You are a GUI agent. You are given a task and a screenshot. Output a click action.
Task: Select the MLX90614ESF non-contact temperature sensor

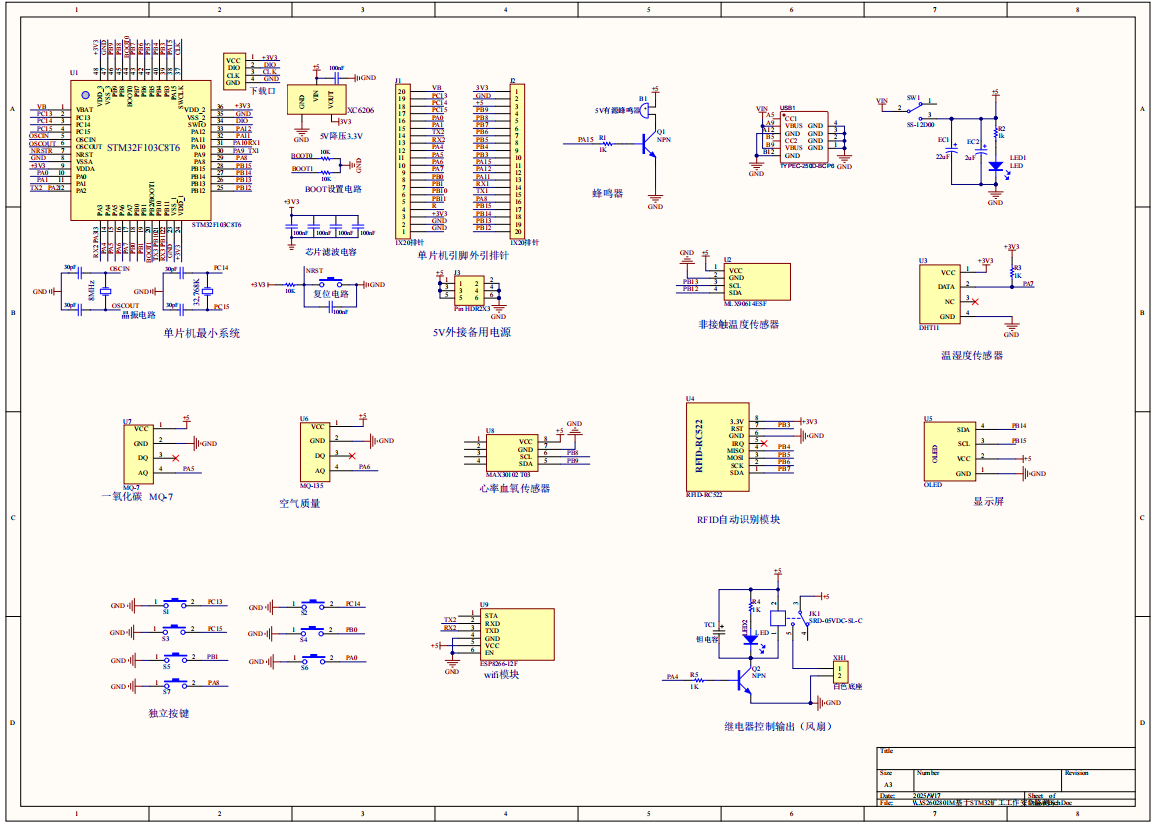pyautogui.click(x=755, y=280)
